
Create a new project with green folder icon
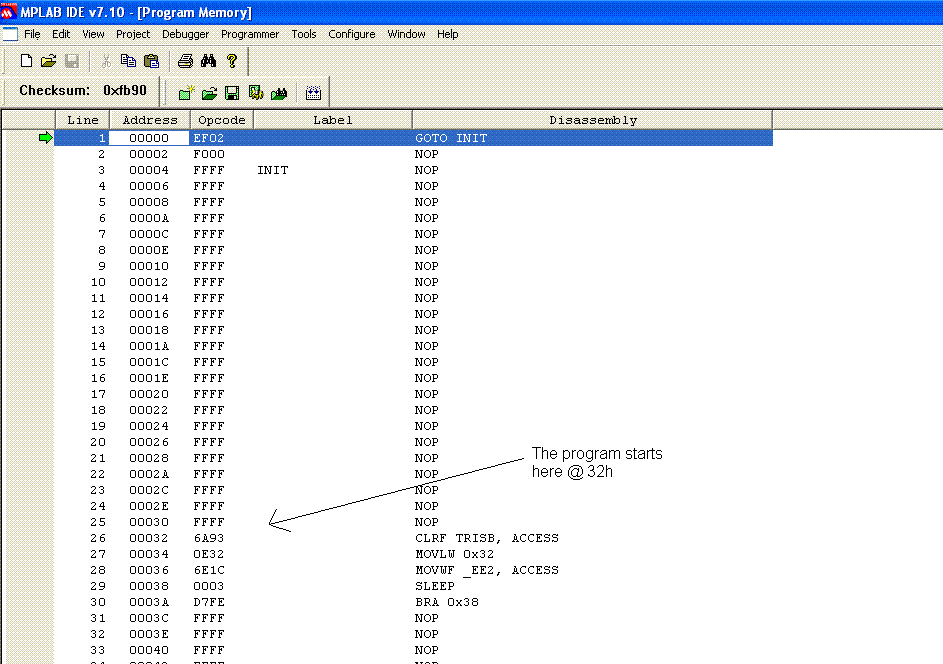coord(186,93)
